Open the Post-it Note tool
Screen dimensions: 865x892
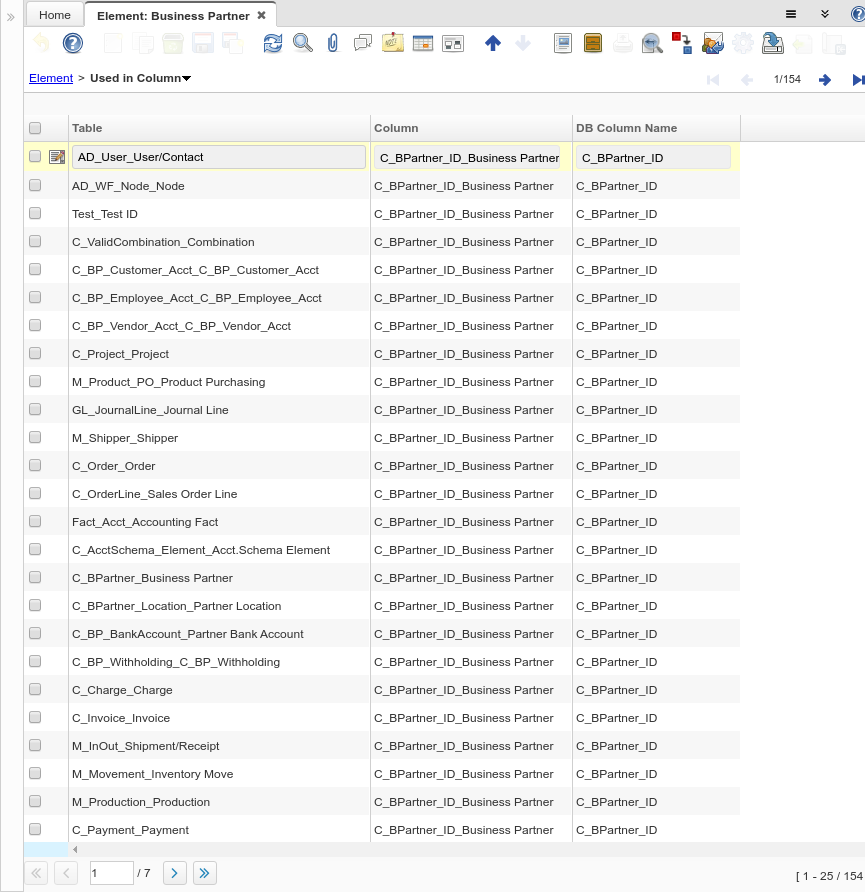click(x=393, y=43)
